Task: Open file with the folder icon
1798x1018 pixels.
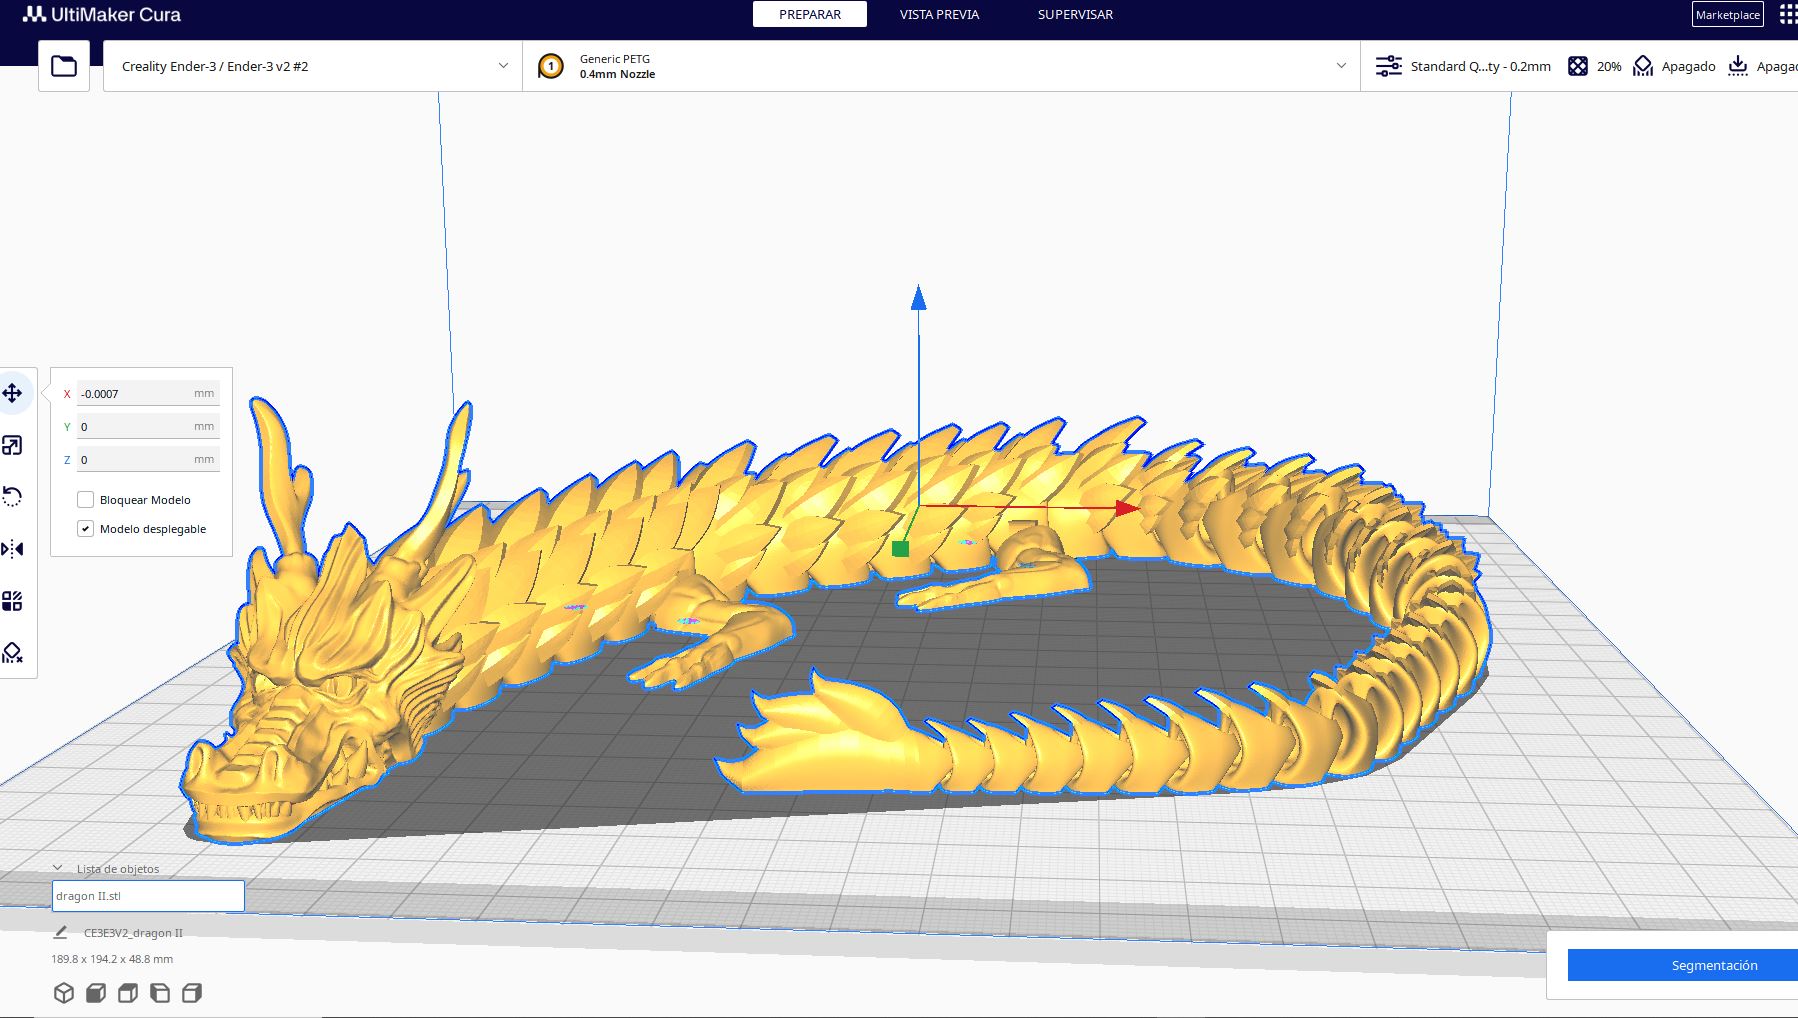Action: 64,66
